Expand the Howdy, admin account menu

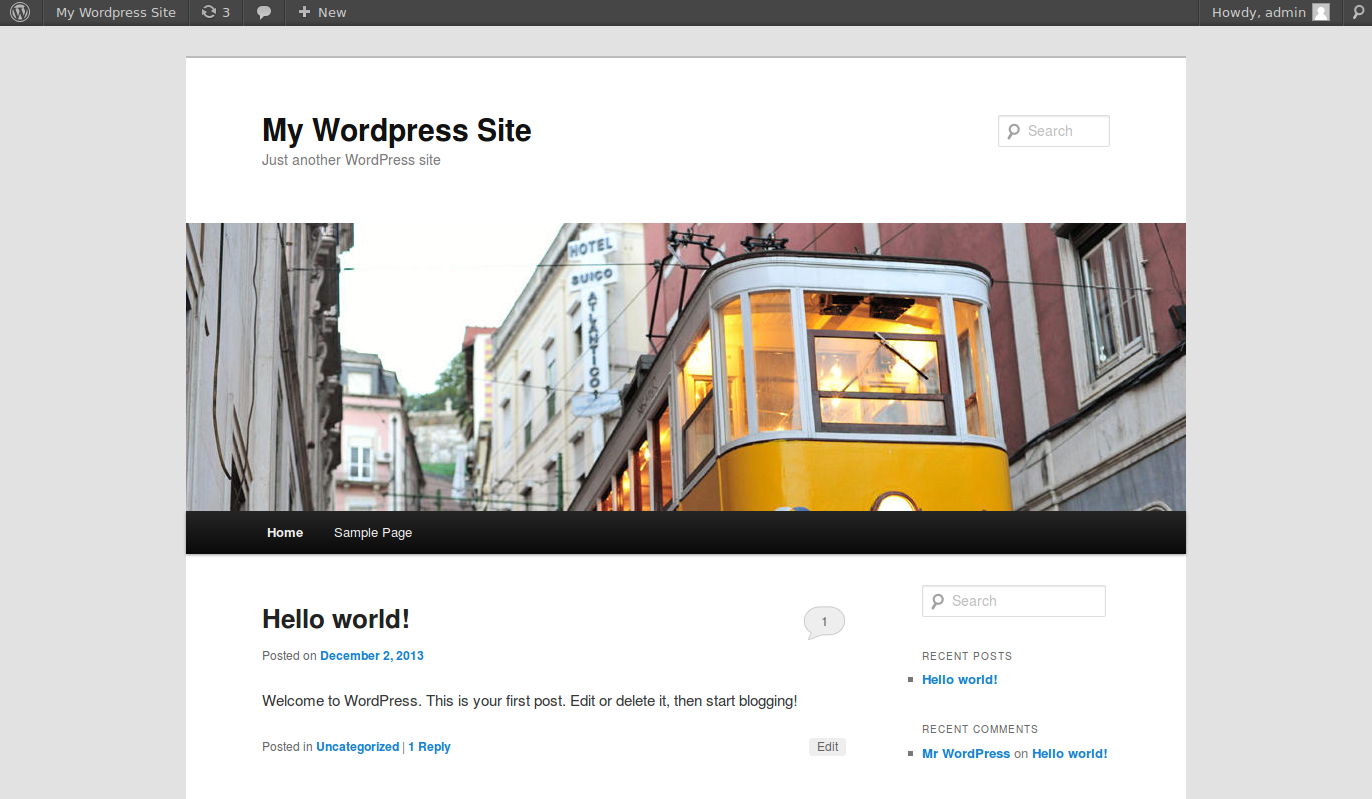(x=1258, y=13)
